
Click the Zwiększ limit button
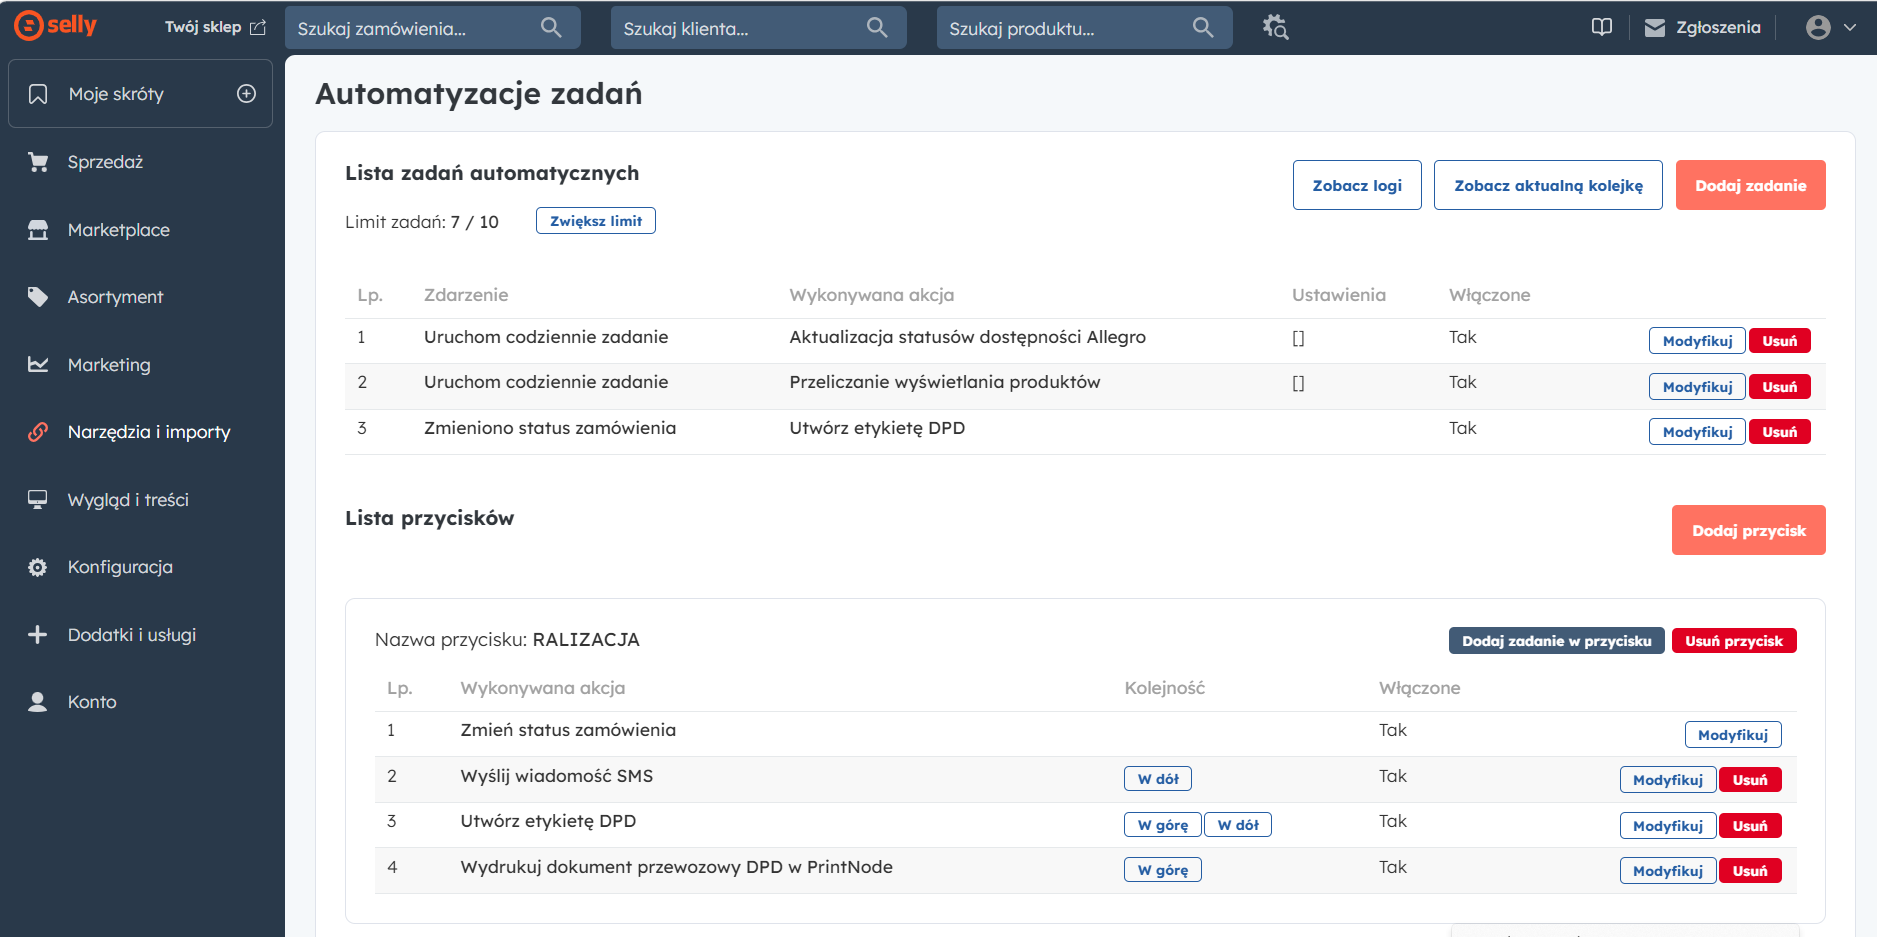click(x=596, y=221)
